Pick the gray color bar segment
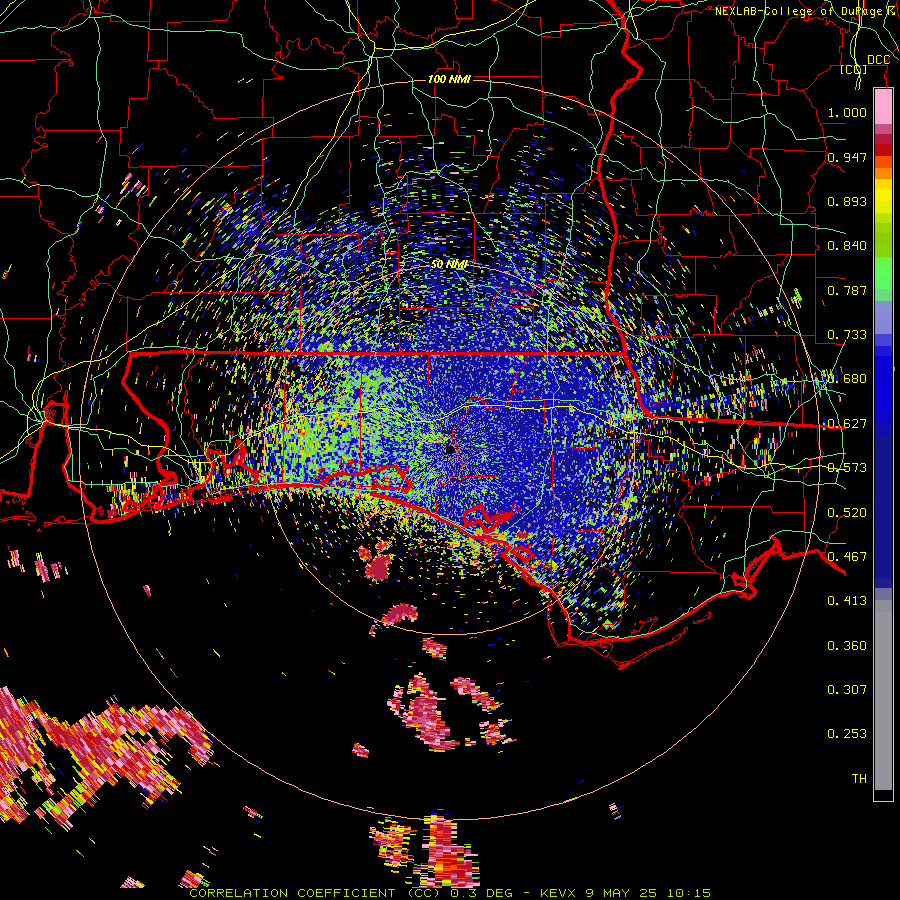Viewport: 900px width, 900px height. [883, 695]
